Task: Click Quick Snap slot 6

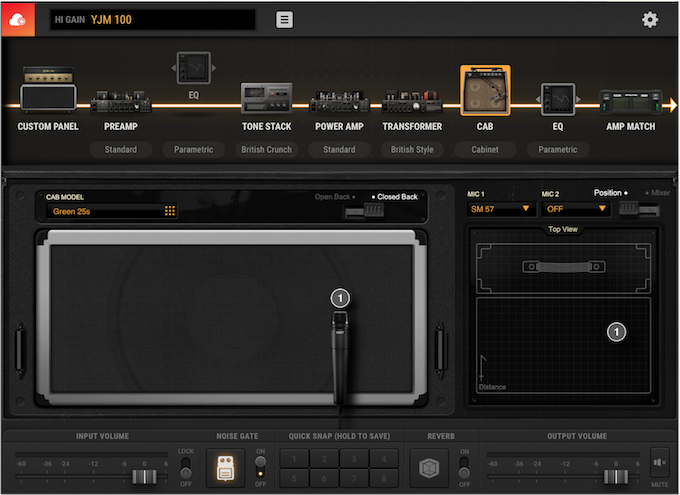Action: 324,478
